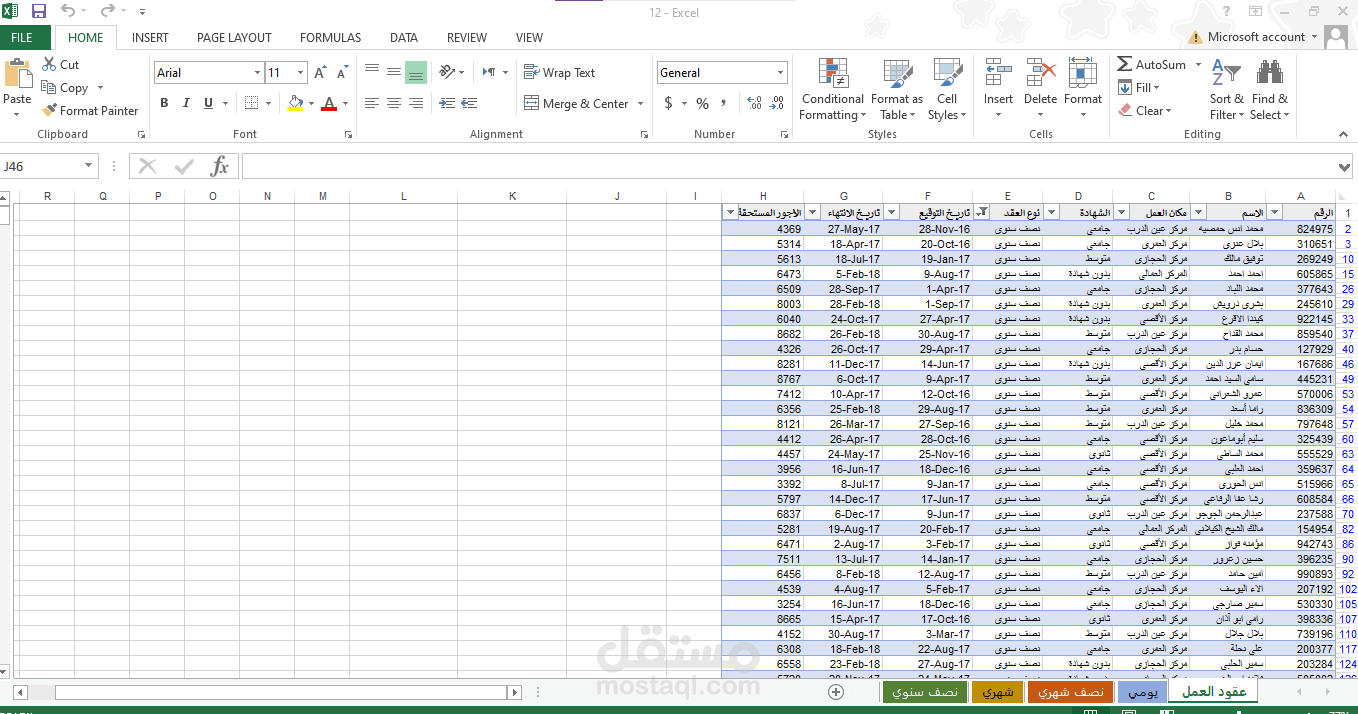
Task: Switch to the INSERT ribbon tab
Action: coord(150,38)
